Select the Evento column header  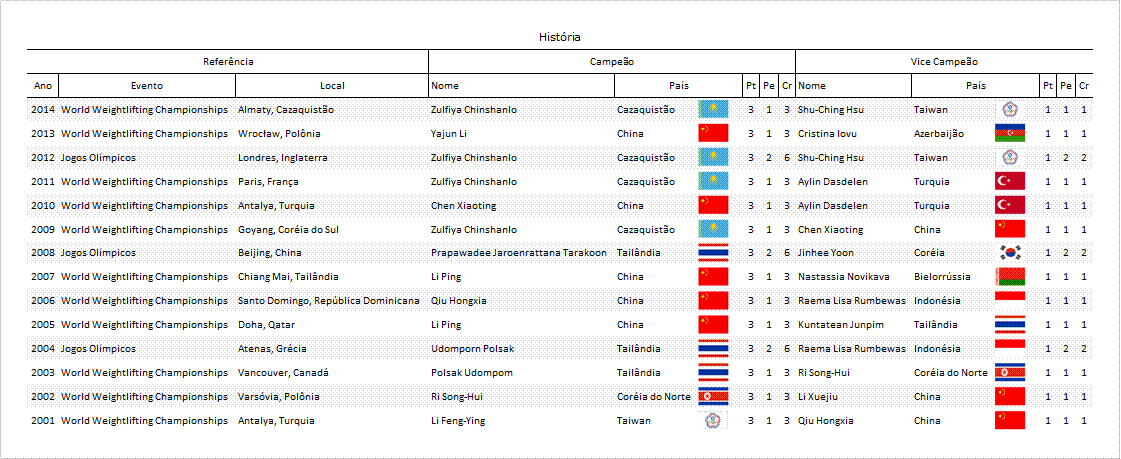147,86
